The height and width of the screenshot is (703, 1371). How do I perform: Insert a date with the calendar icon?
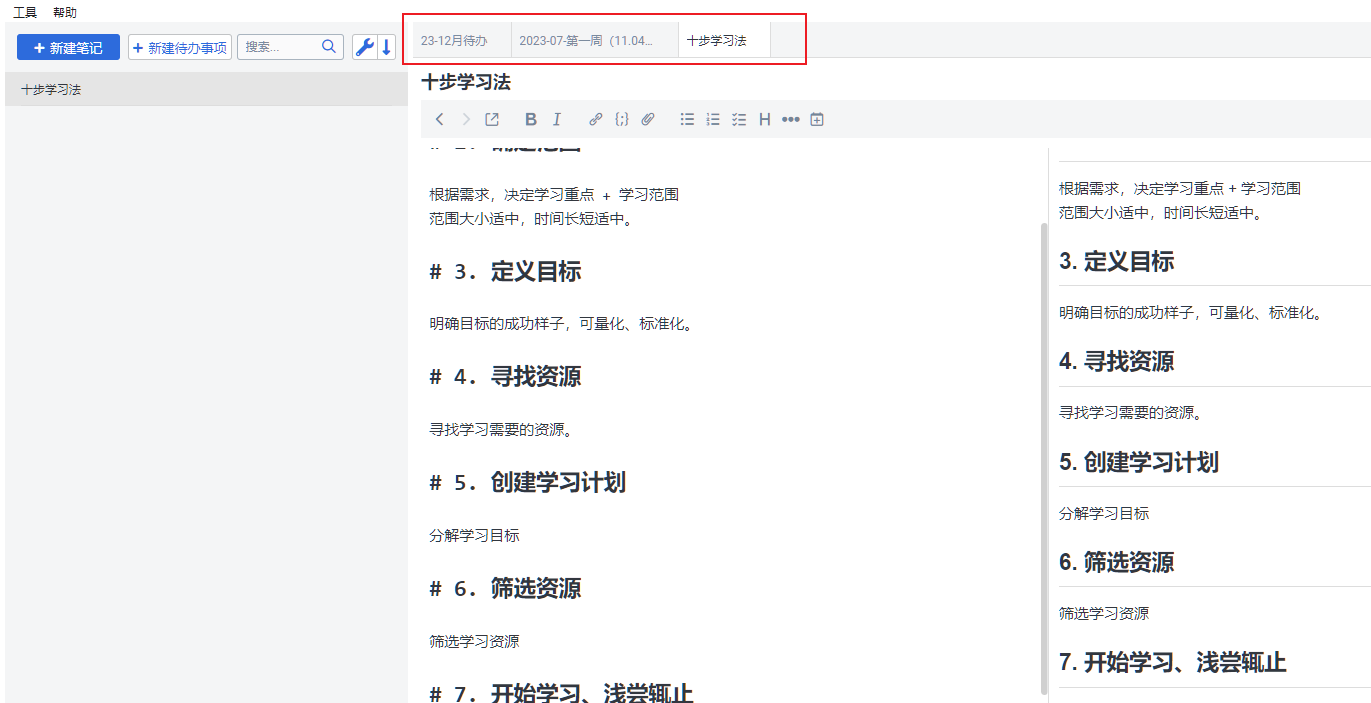[x=817, y=119]
